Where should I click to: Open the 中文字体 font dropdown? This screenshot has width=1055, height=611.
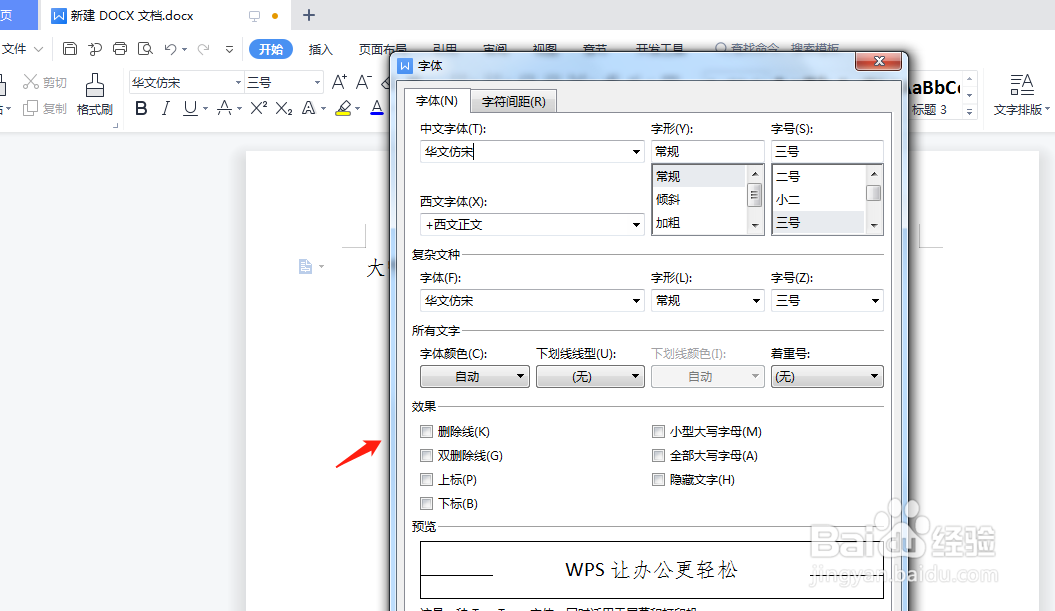tap(637, 150)
